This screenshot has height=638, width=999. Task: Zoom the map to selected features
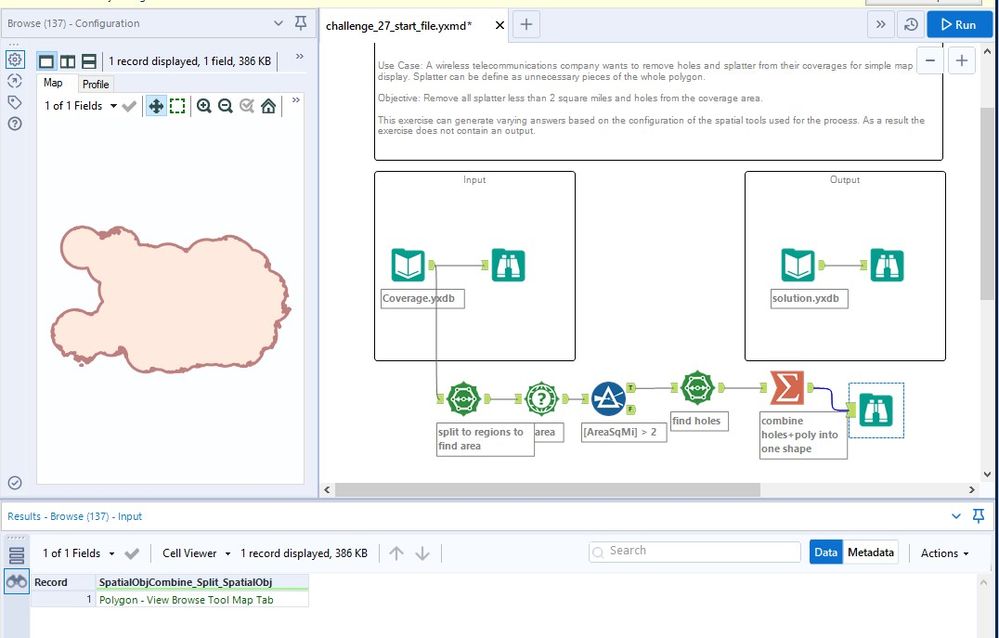pos(247,106)
